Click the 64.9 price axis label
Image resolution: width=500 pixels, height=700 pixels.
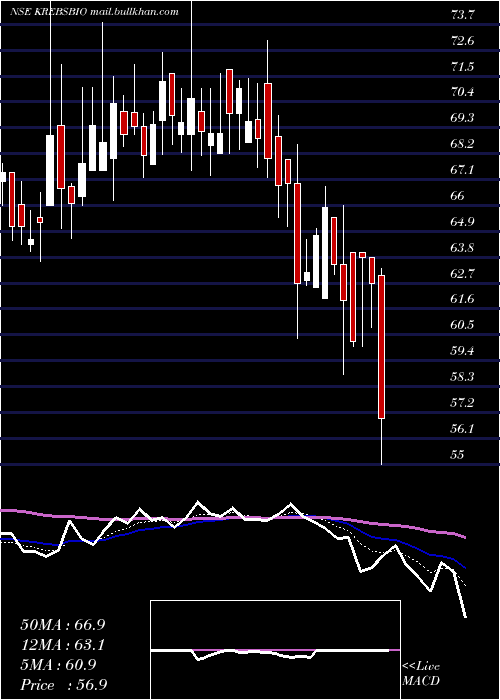tap(463, 222)
